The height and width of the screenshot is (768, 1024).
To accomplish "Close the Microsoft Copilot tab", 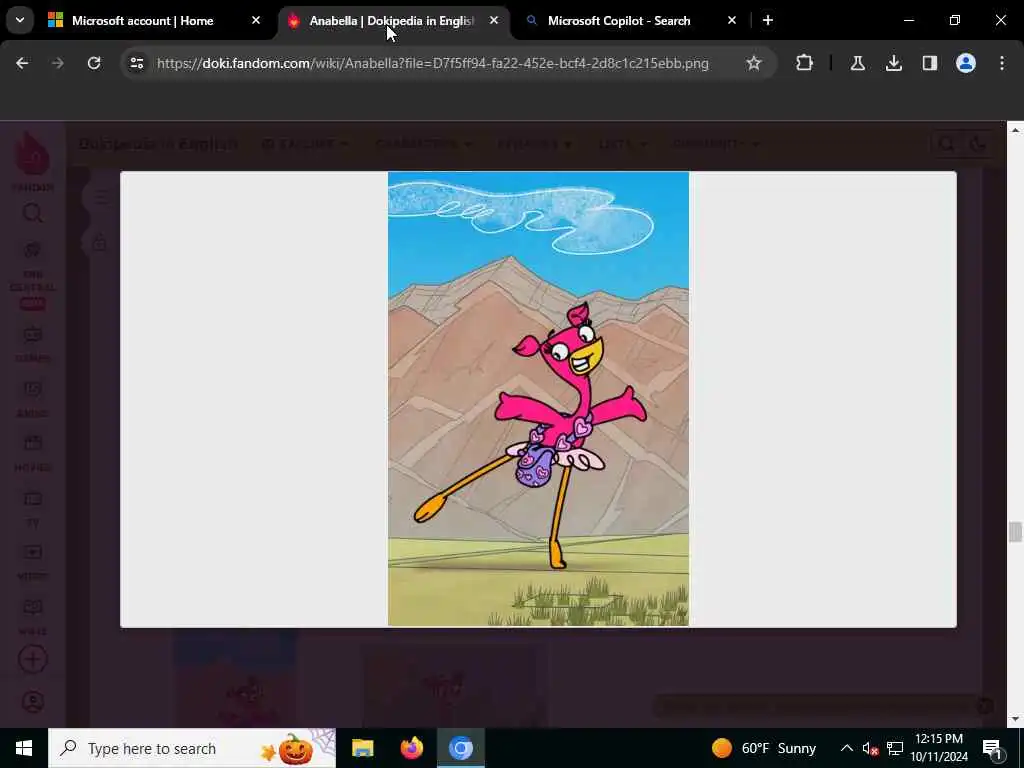I will [x=731, y=21].
